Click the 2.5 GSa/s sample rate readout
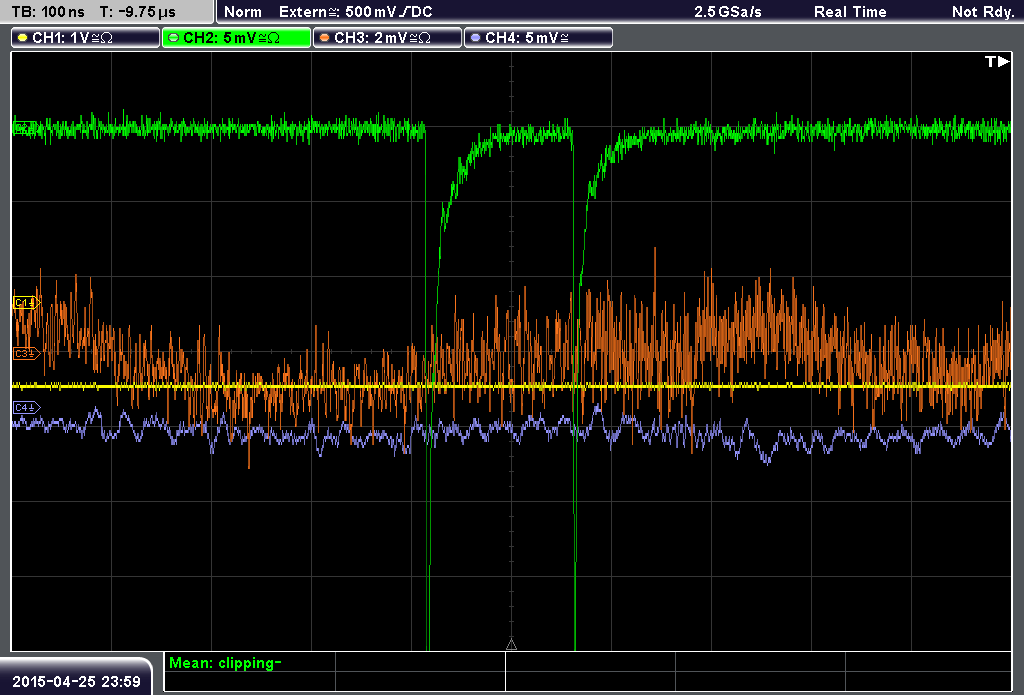Image resolution: width=1024 pixels, height=695 pixels. [x=728, y=12]
